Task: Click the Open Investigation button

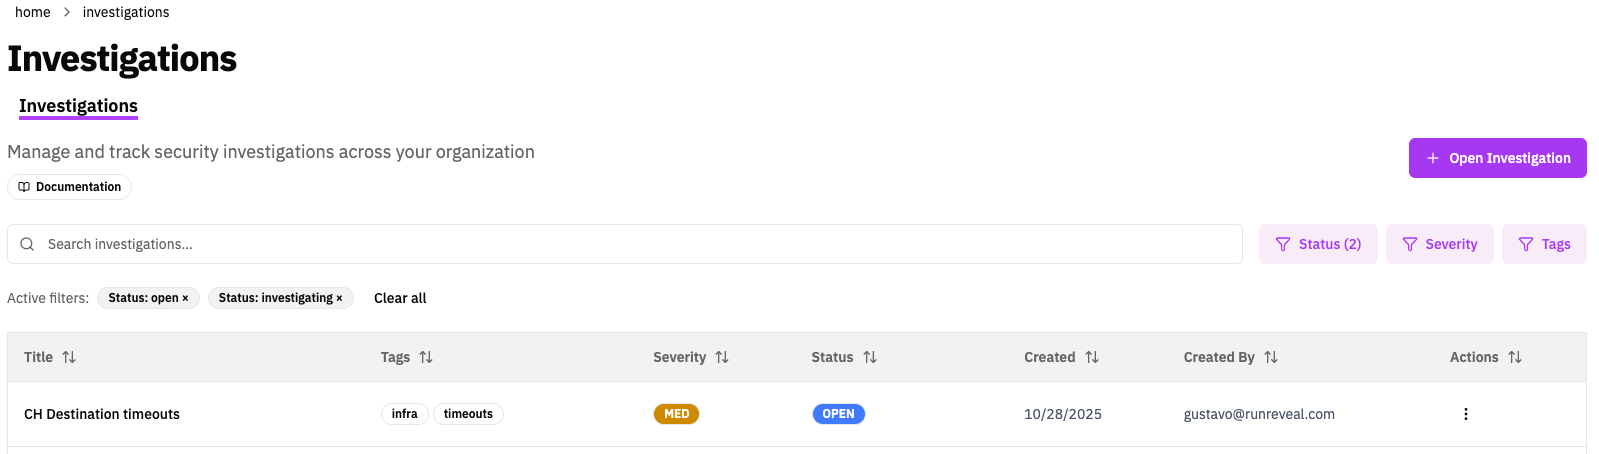Action: click(x=1497, y=158)
